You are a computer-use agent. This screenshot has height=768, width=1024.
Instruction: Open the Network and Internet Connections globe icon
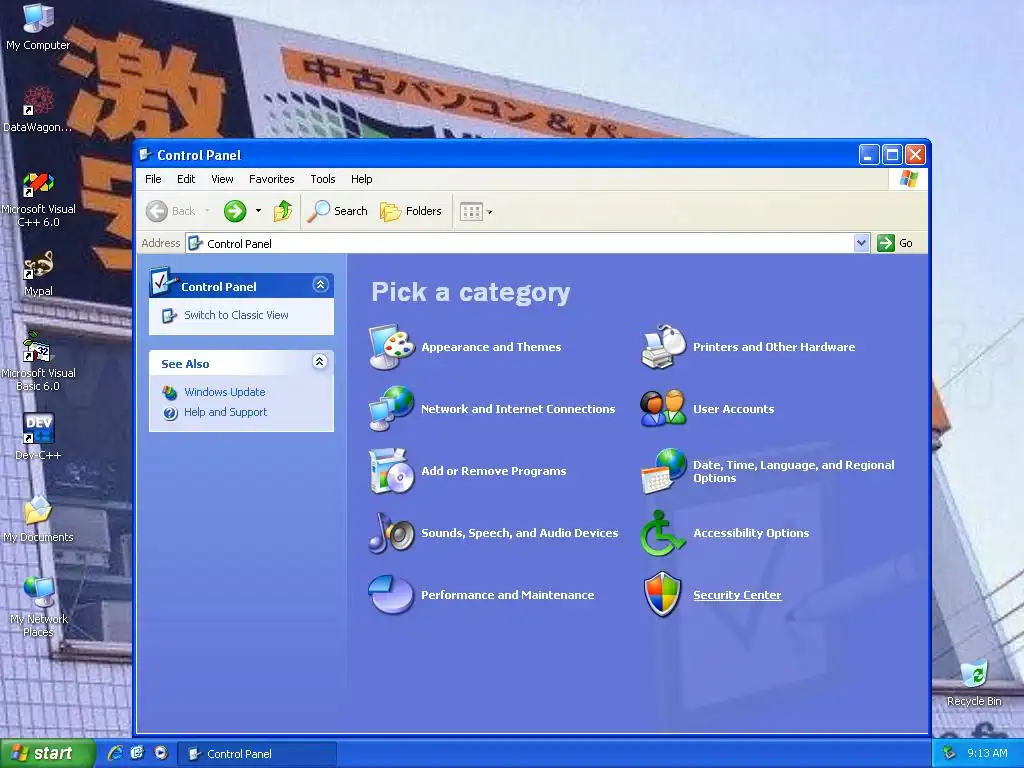[x=391, y=409]
